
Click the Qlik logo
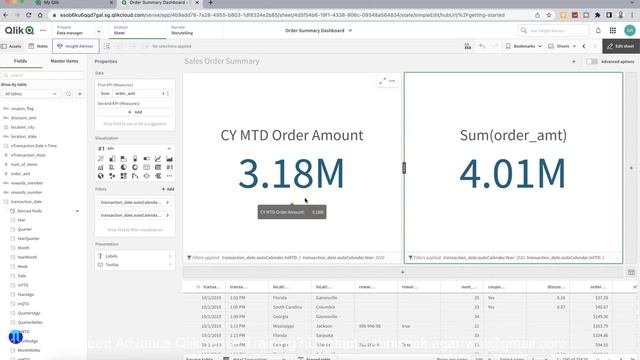click(x=19, y=30)
